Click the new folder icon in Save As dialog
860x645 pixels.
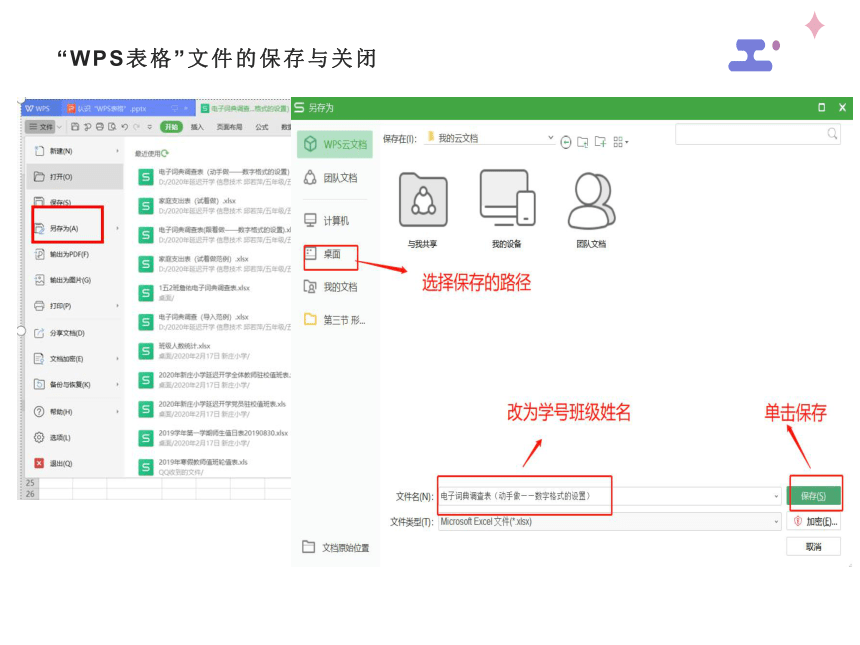pyautogui.click(x=601, y=142)
